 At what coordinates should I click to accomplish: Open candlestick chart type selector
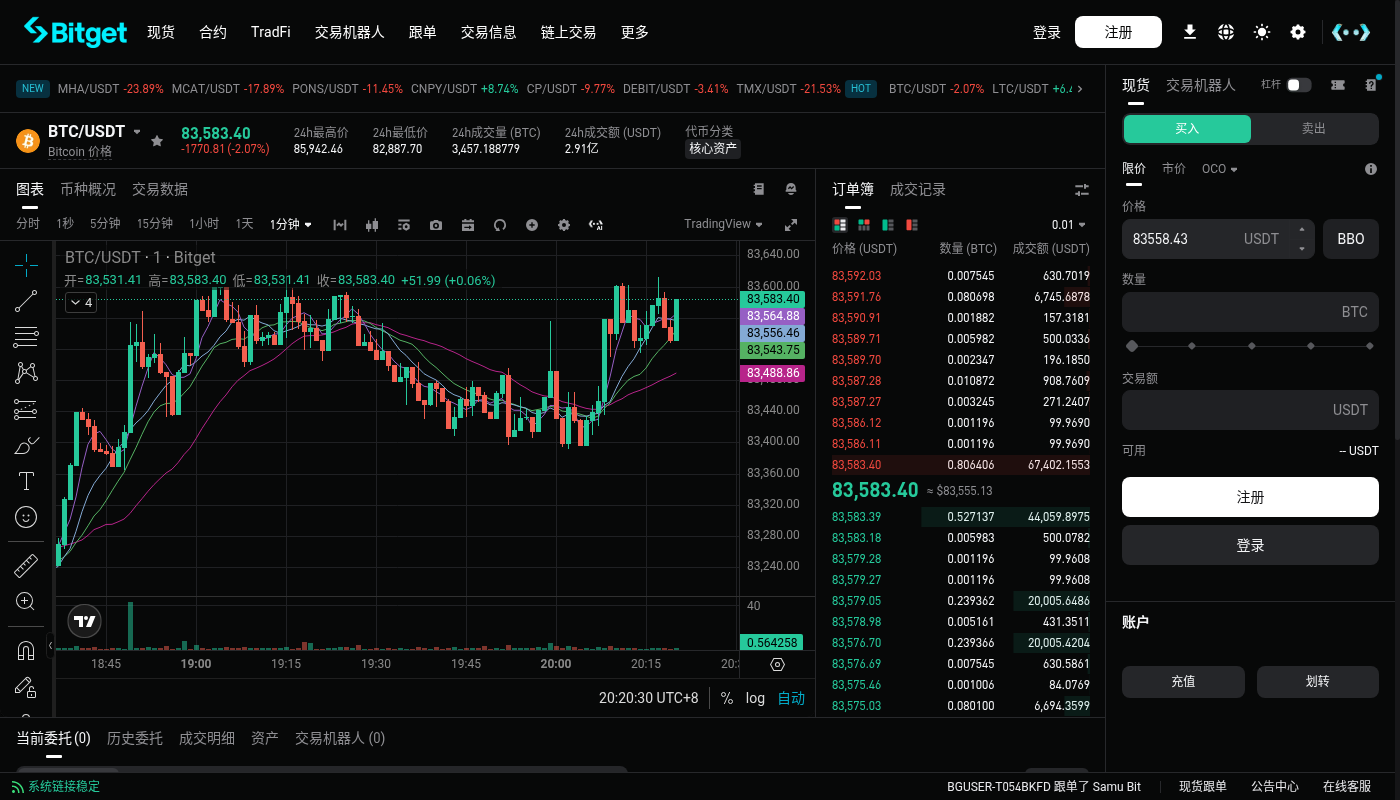(x=372, y=225)
